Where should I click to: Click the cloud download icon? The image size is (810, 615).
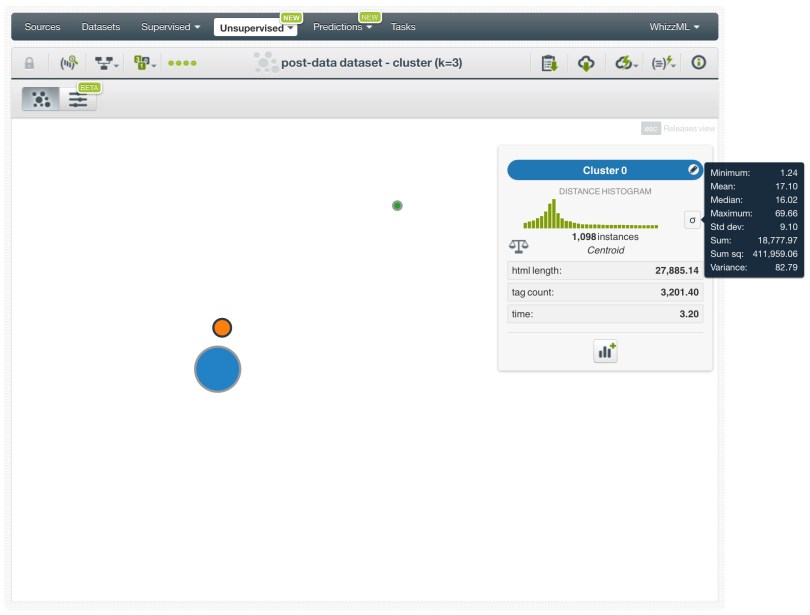click(x=586, y=63)
